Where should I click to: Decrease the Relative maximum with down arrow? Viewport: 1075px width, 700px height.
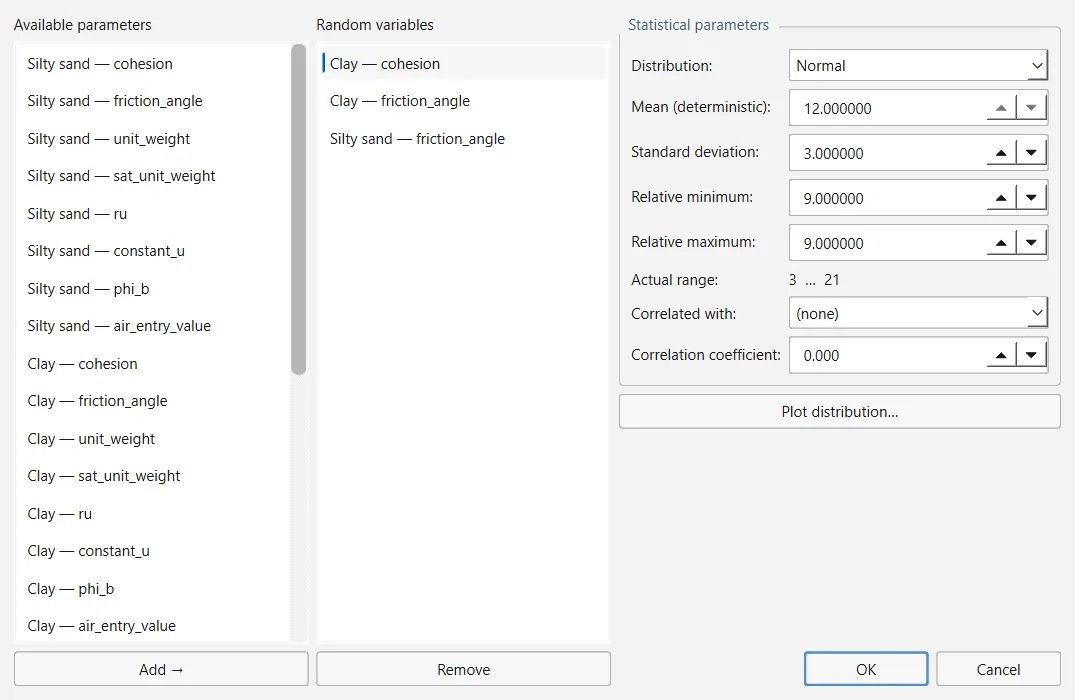tap(1031, 243)
